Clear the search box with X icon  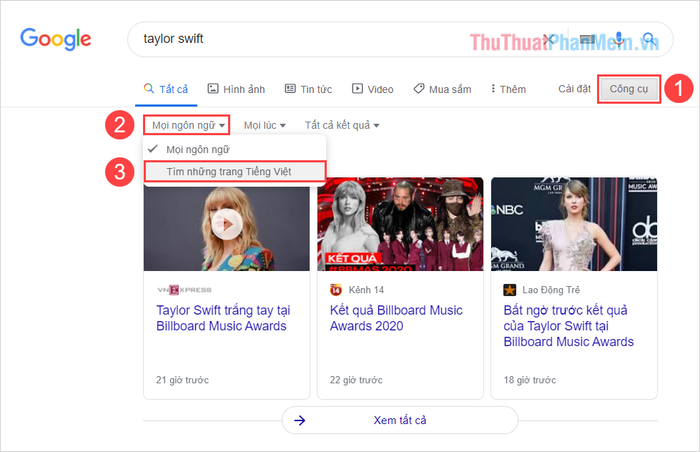tap(549, 39)
